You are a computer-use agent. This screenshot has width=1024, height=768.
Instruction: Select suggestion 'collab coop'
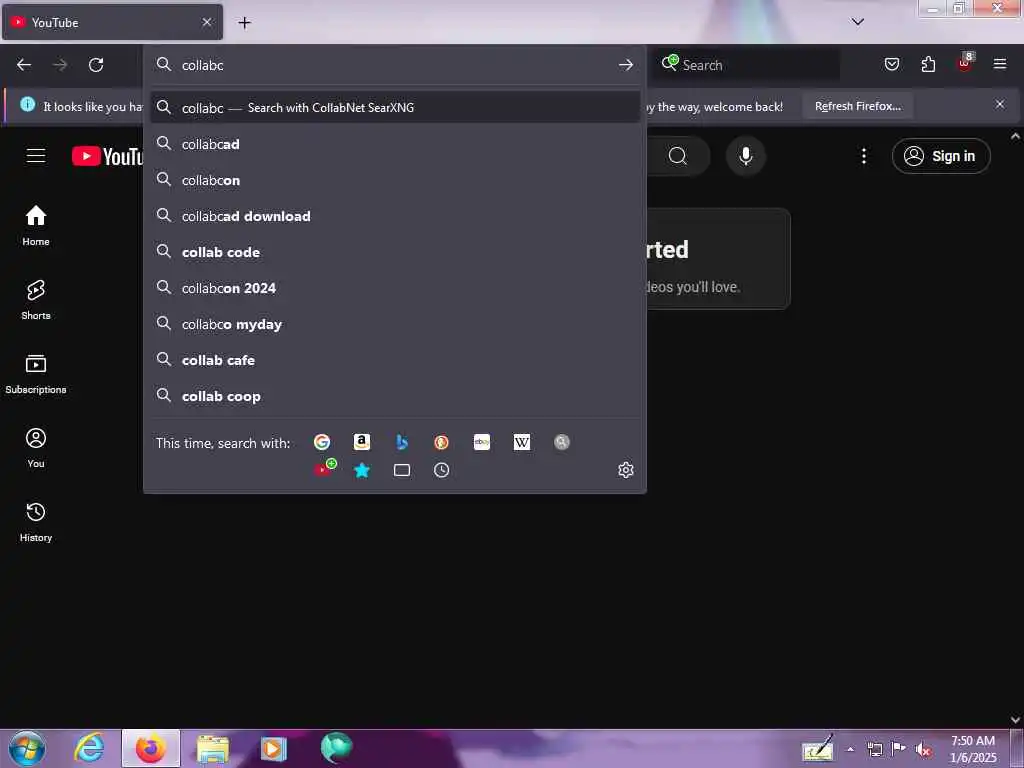pos(394,395)
